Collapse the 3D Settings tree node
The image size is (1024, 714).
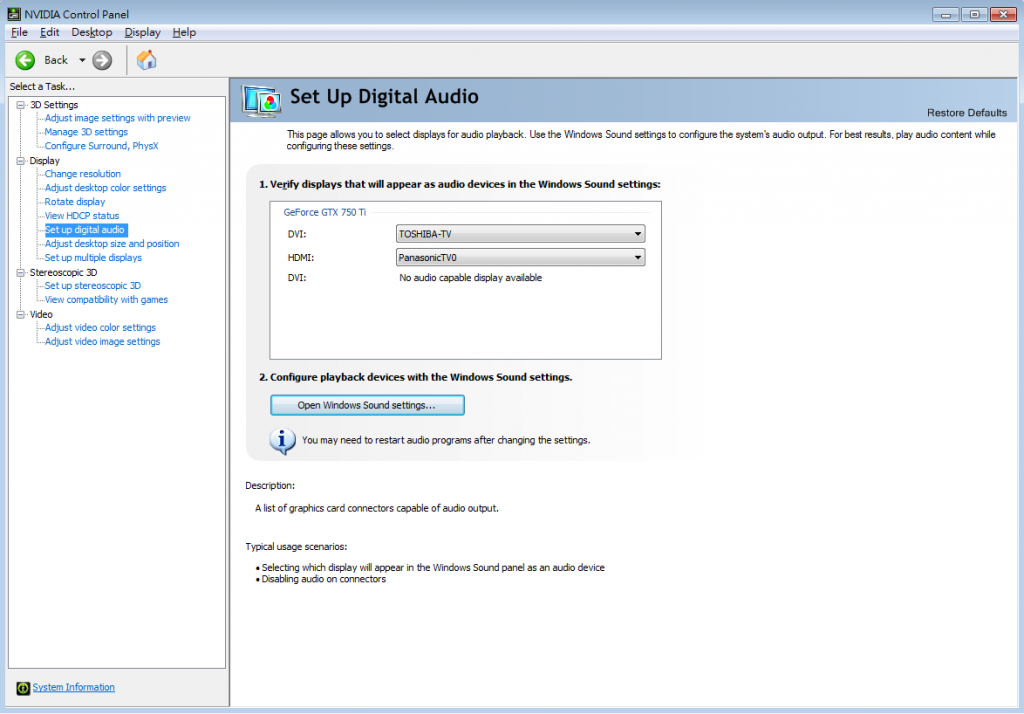pos(21,105)
